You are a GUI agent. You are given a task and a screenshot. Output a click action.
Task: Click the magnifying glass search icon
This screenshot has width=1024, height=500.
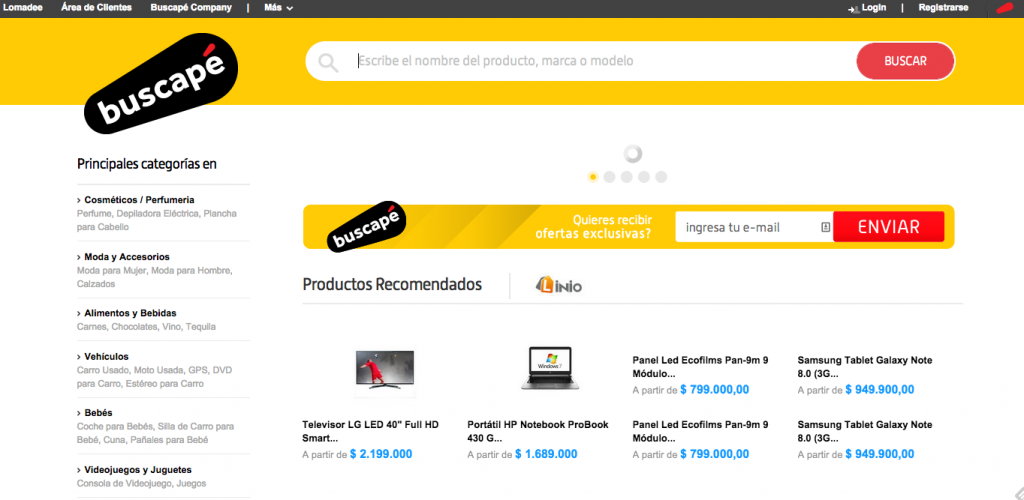pyautogui.click(x=328, y=62)
